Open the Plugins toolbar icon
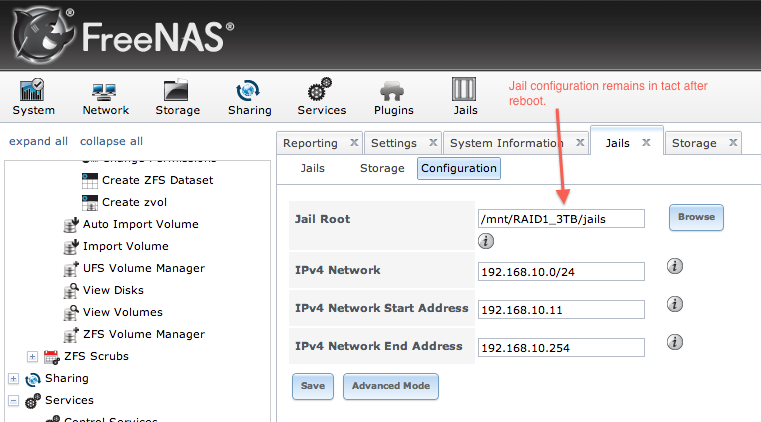 (392, 91)
